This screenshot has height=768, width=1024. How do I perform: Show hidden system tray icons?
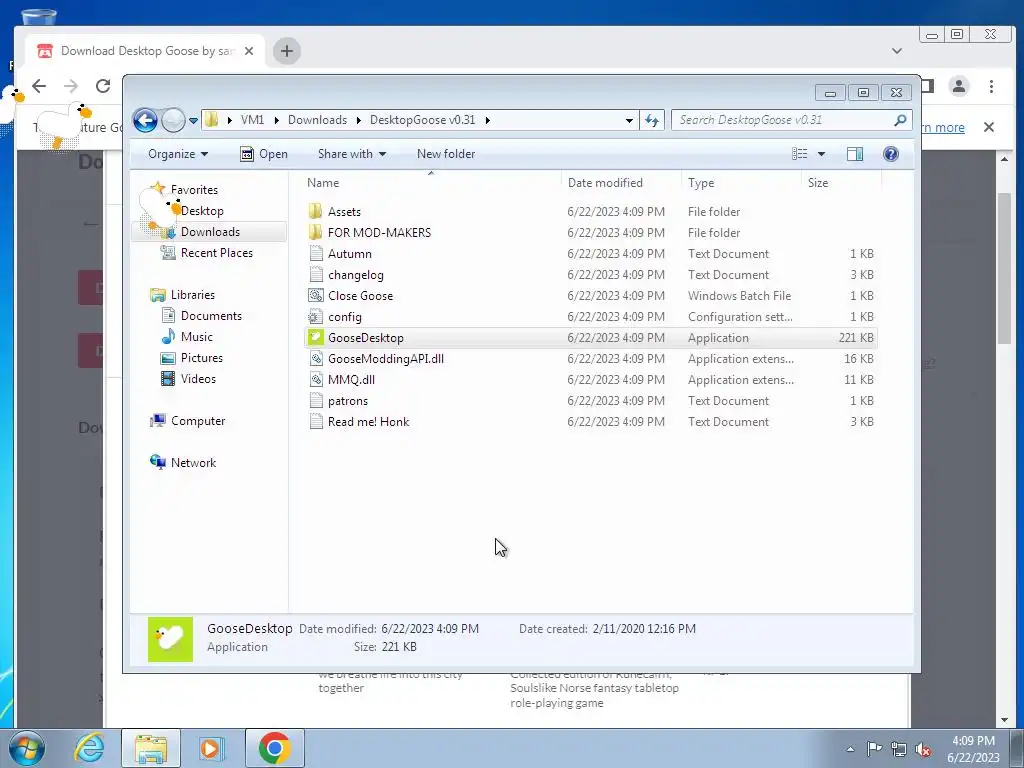coord(850,750)
